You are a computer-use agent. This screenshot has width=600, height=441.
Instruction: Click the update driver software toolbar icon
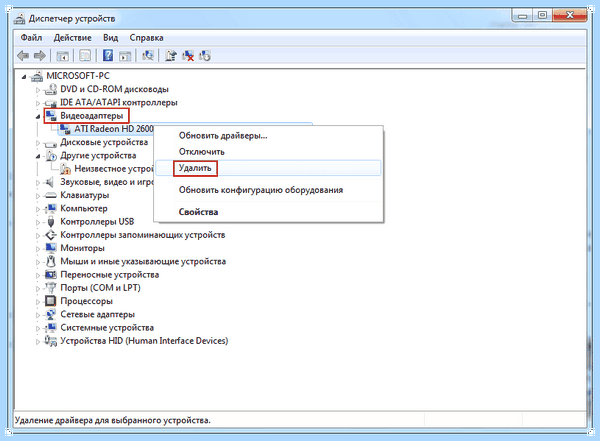pos(171,56)
